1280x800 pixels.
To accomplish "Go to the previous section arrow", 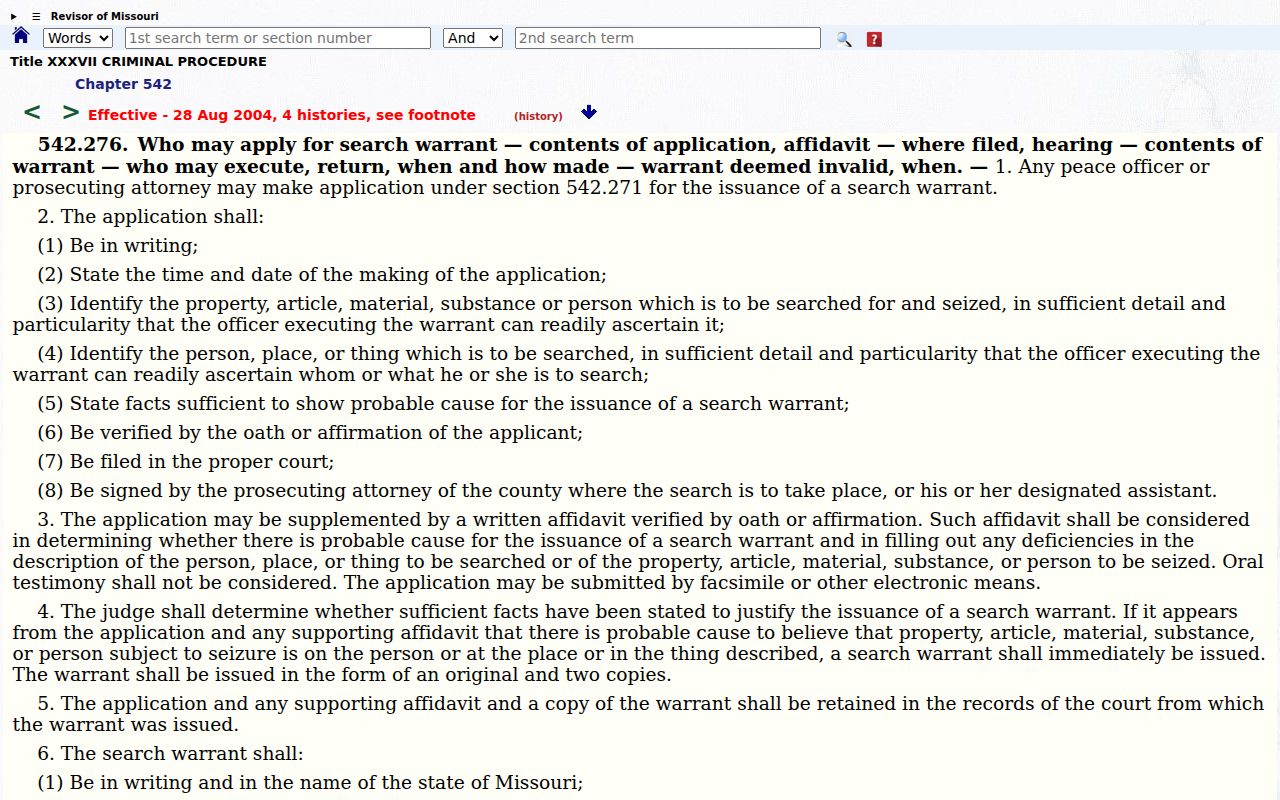I will pyautogui.click(x=32, y=113).
